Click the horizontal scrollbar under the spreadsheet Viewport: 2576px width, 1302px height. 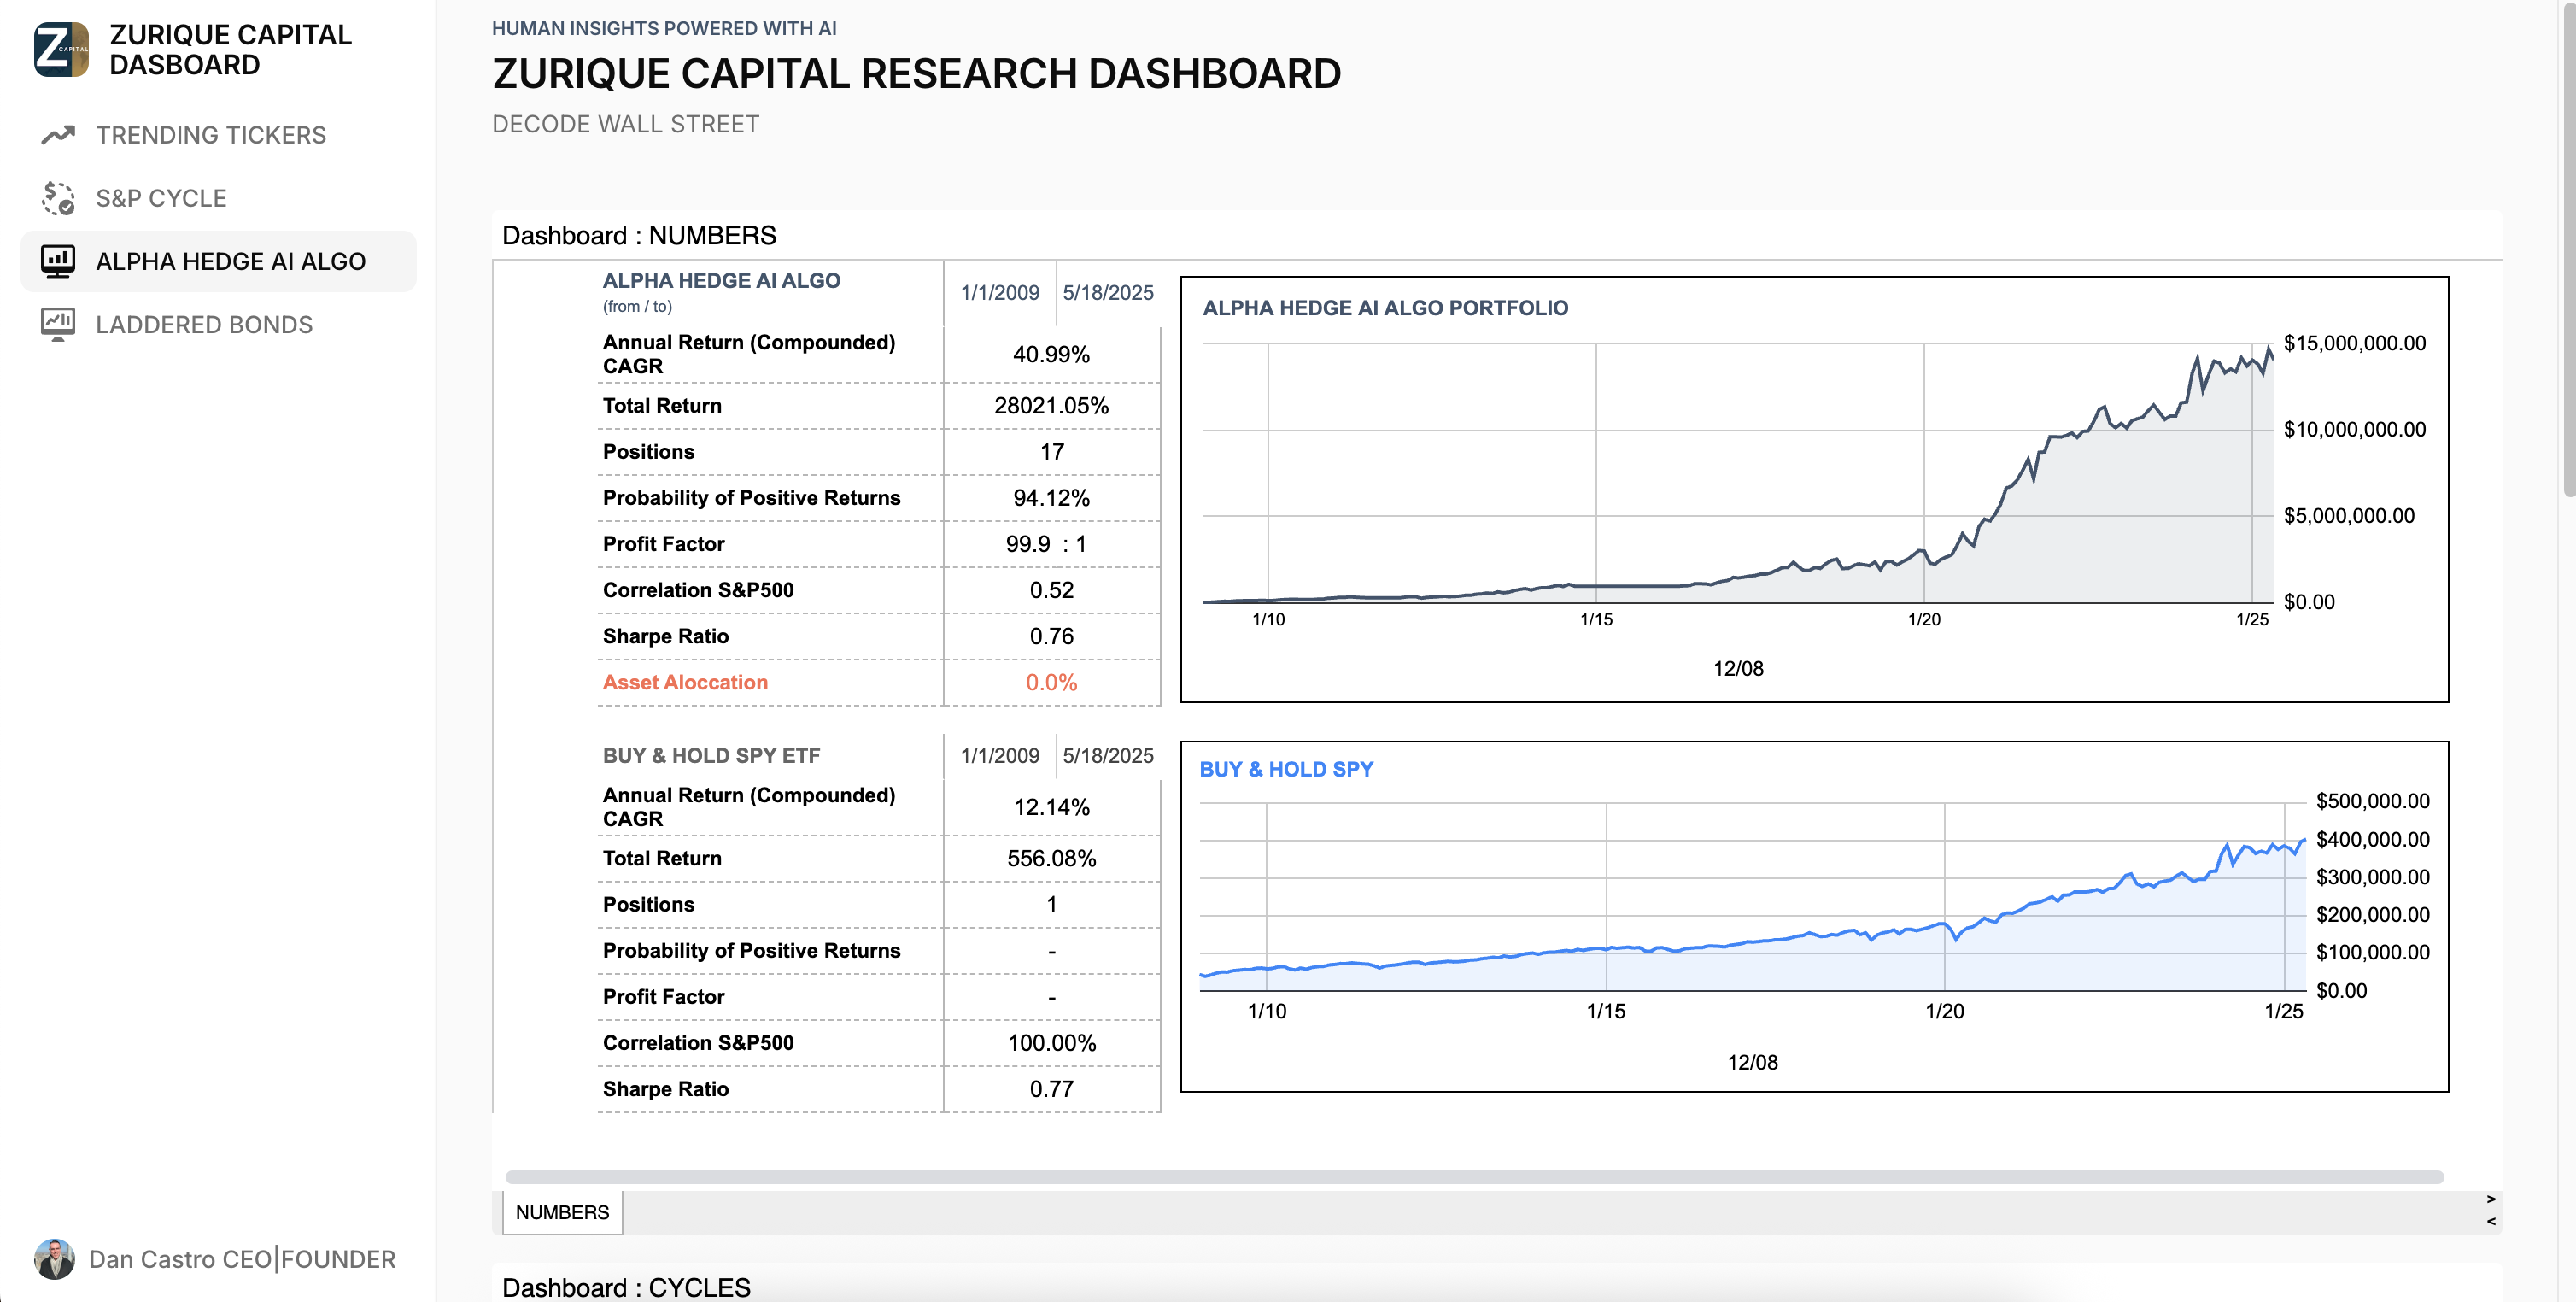1473,1177
